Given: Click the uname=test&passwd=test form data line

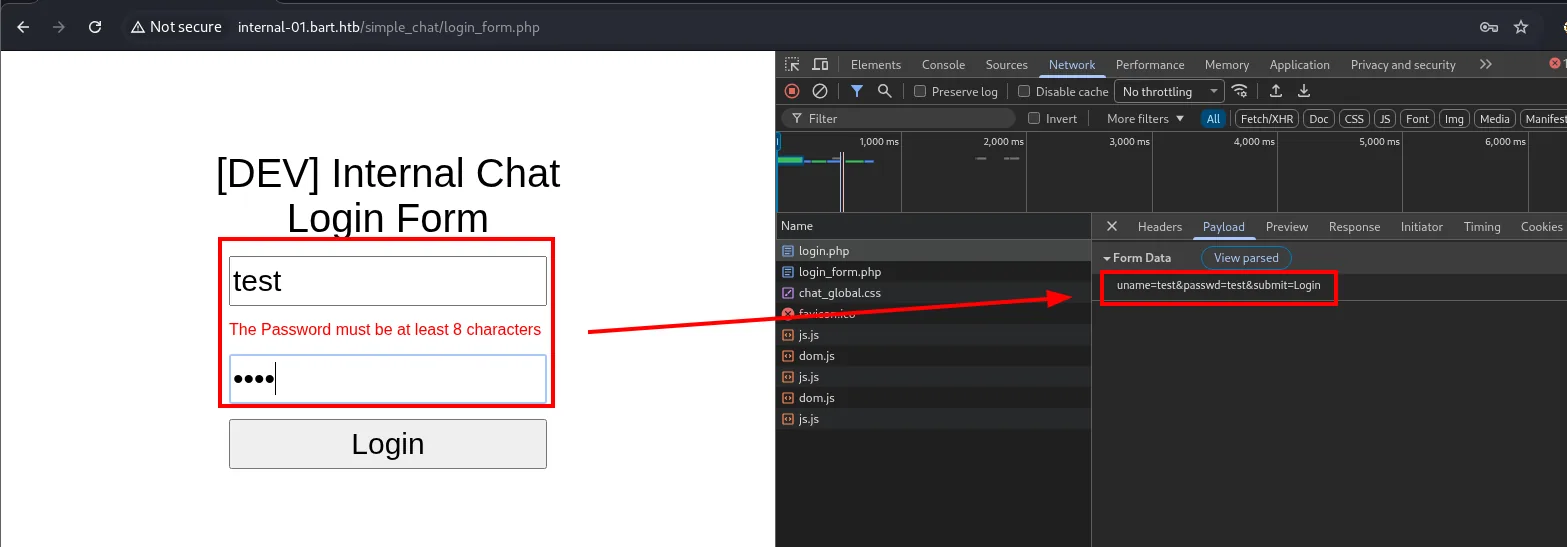Looking at the screenshot, I should [1218, 285].
